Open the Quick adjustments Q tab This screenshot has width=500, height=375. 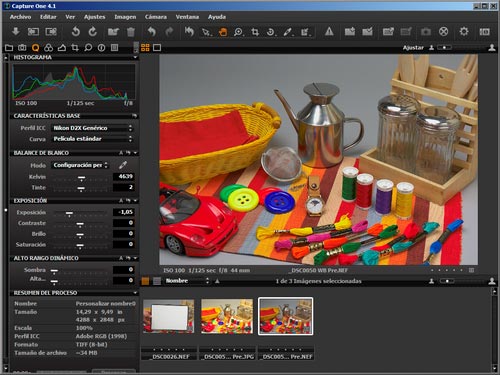pos(35,48)
